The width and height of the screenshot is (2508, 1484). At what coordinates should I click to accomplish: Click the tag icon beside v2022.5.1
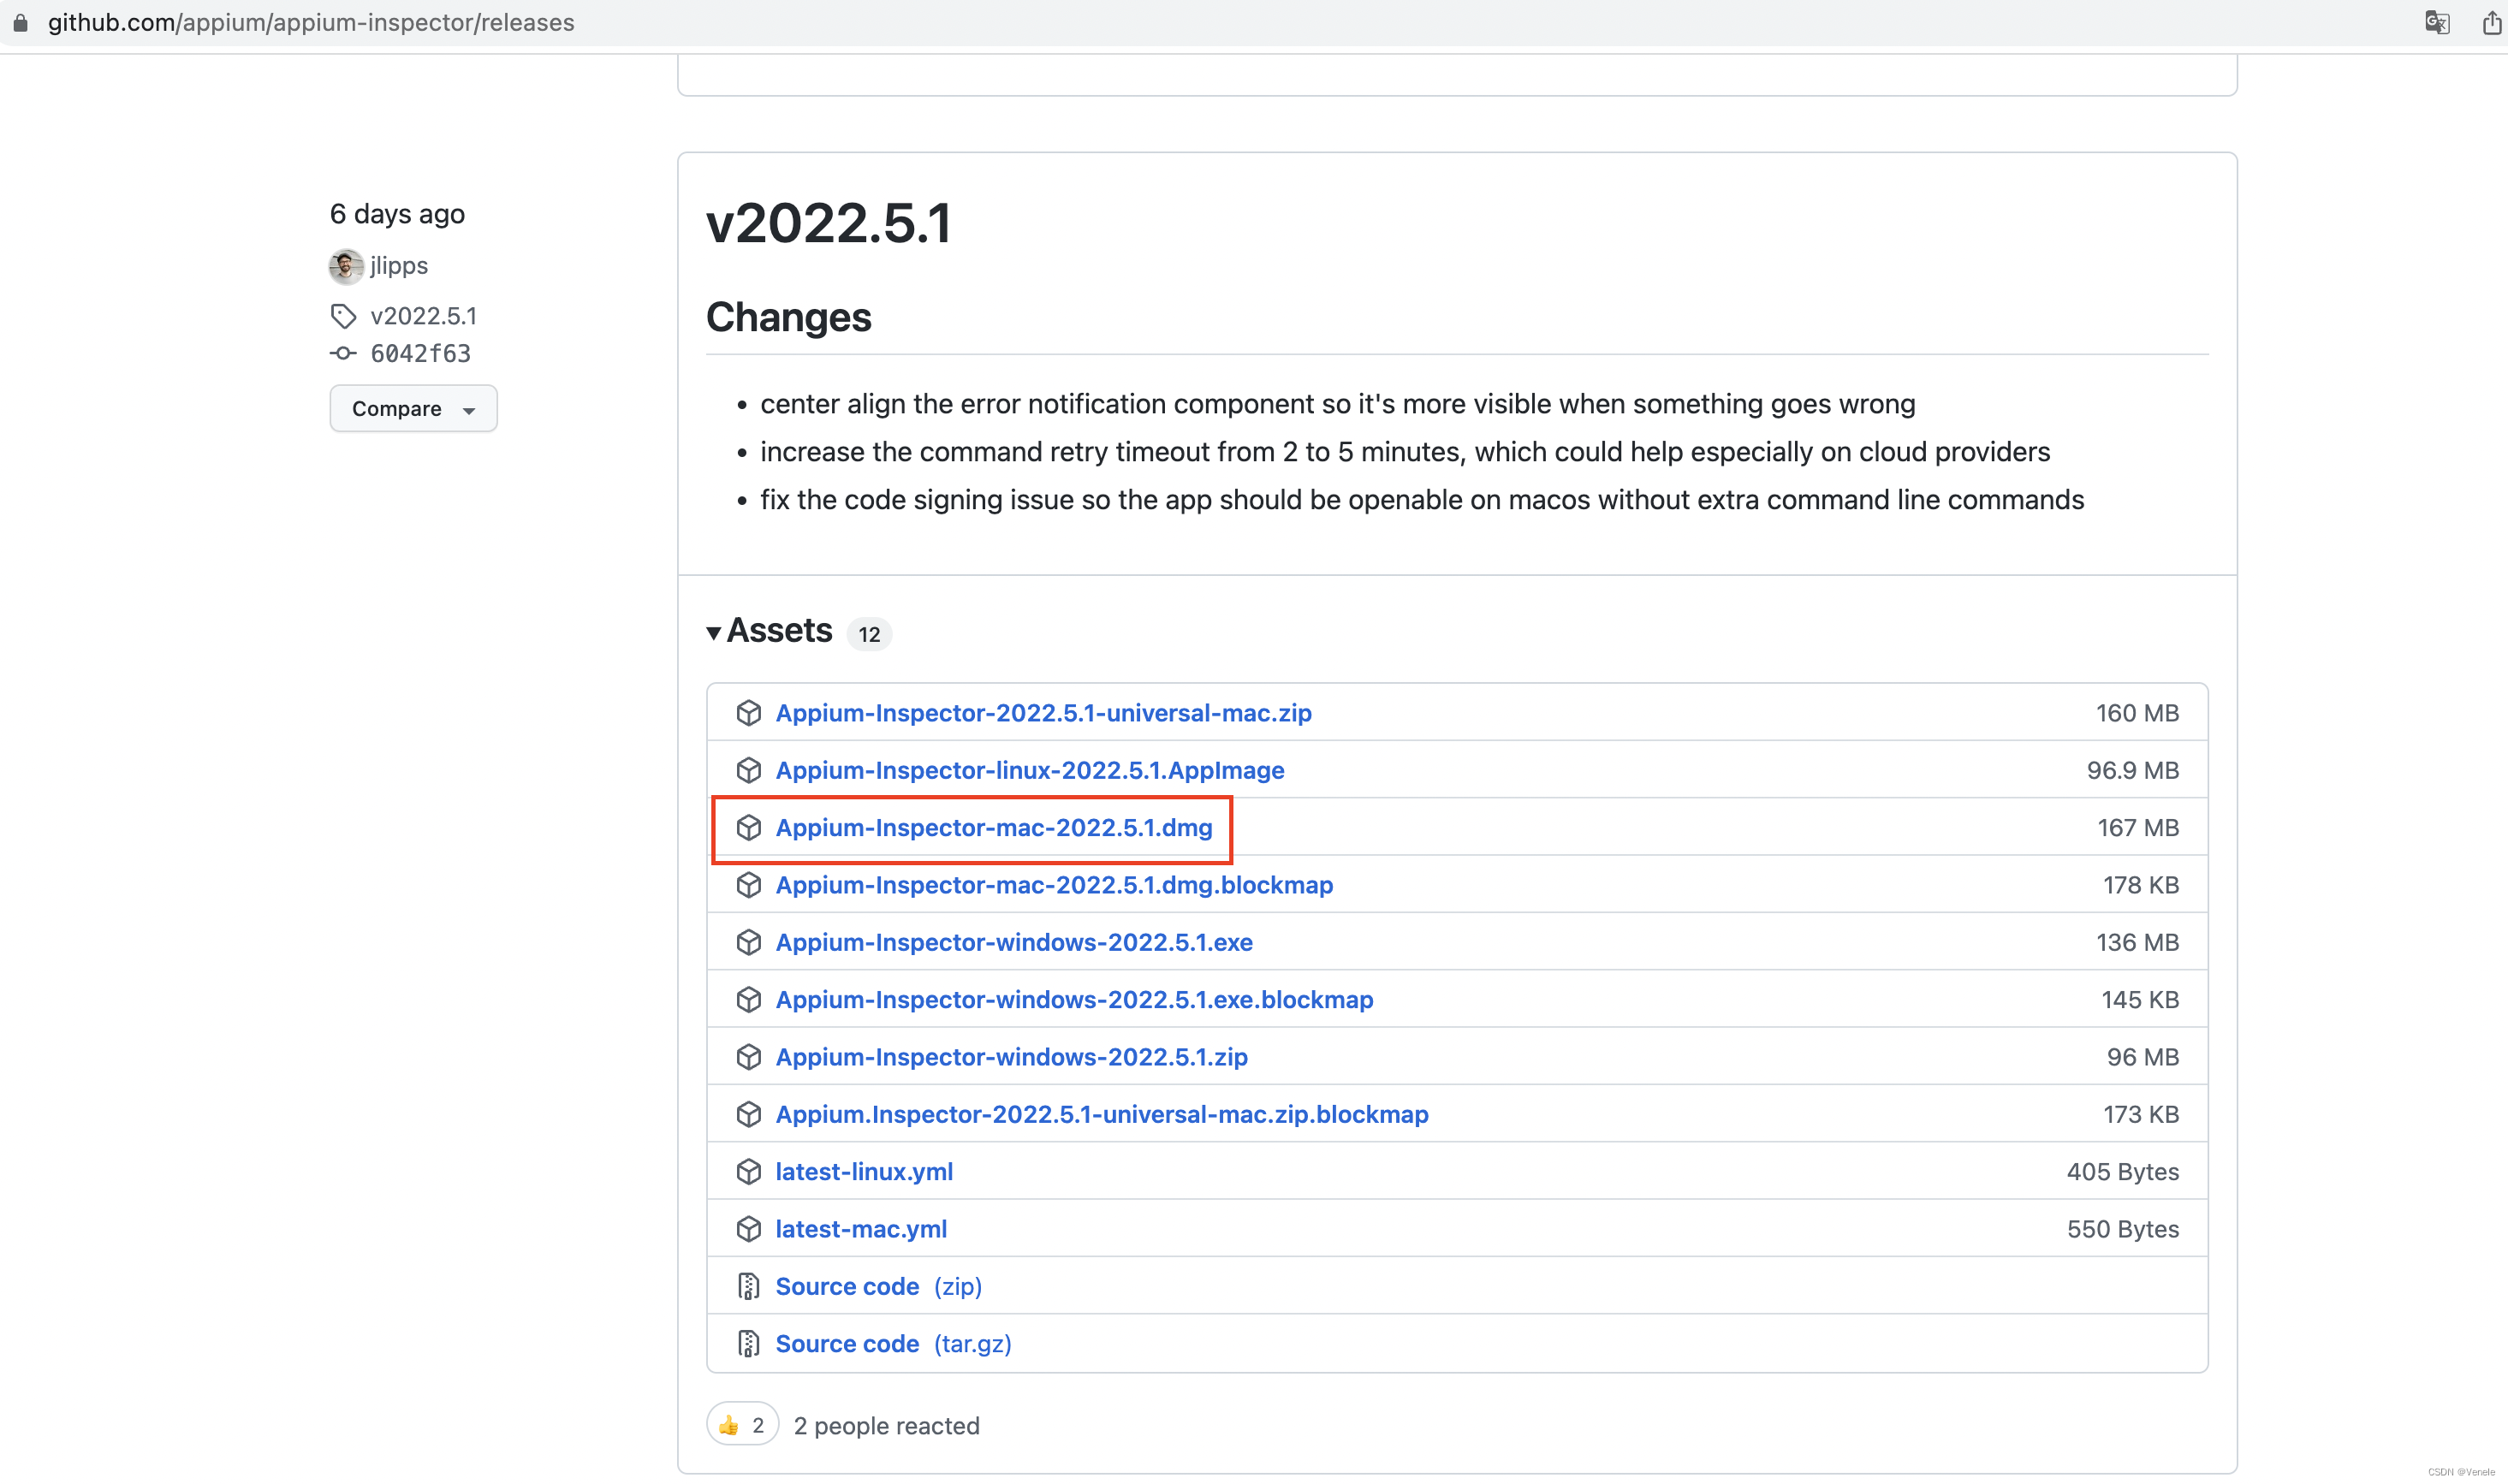click(x=343, y=316)
